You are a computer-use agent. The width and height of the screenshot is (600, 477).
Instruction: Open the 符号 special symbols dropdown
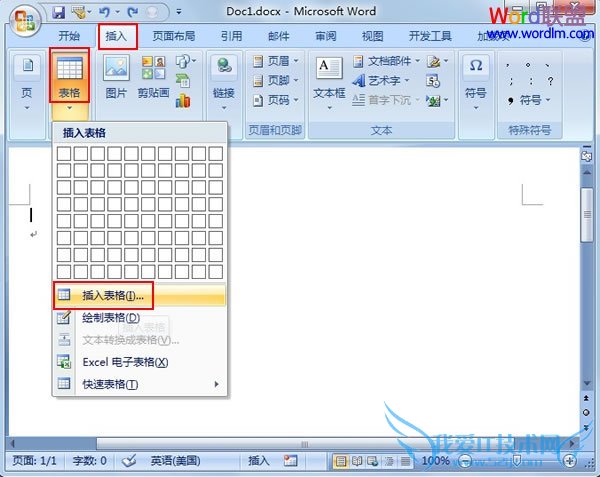529,101
